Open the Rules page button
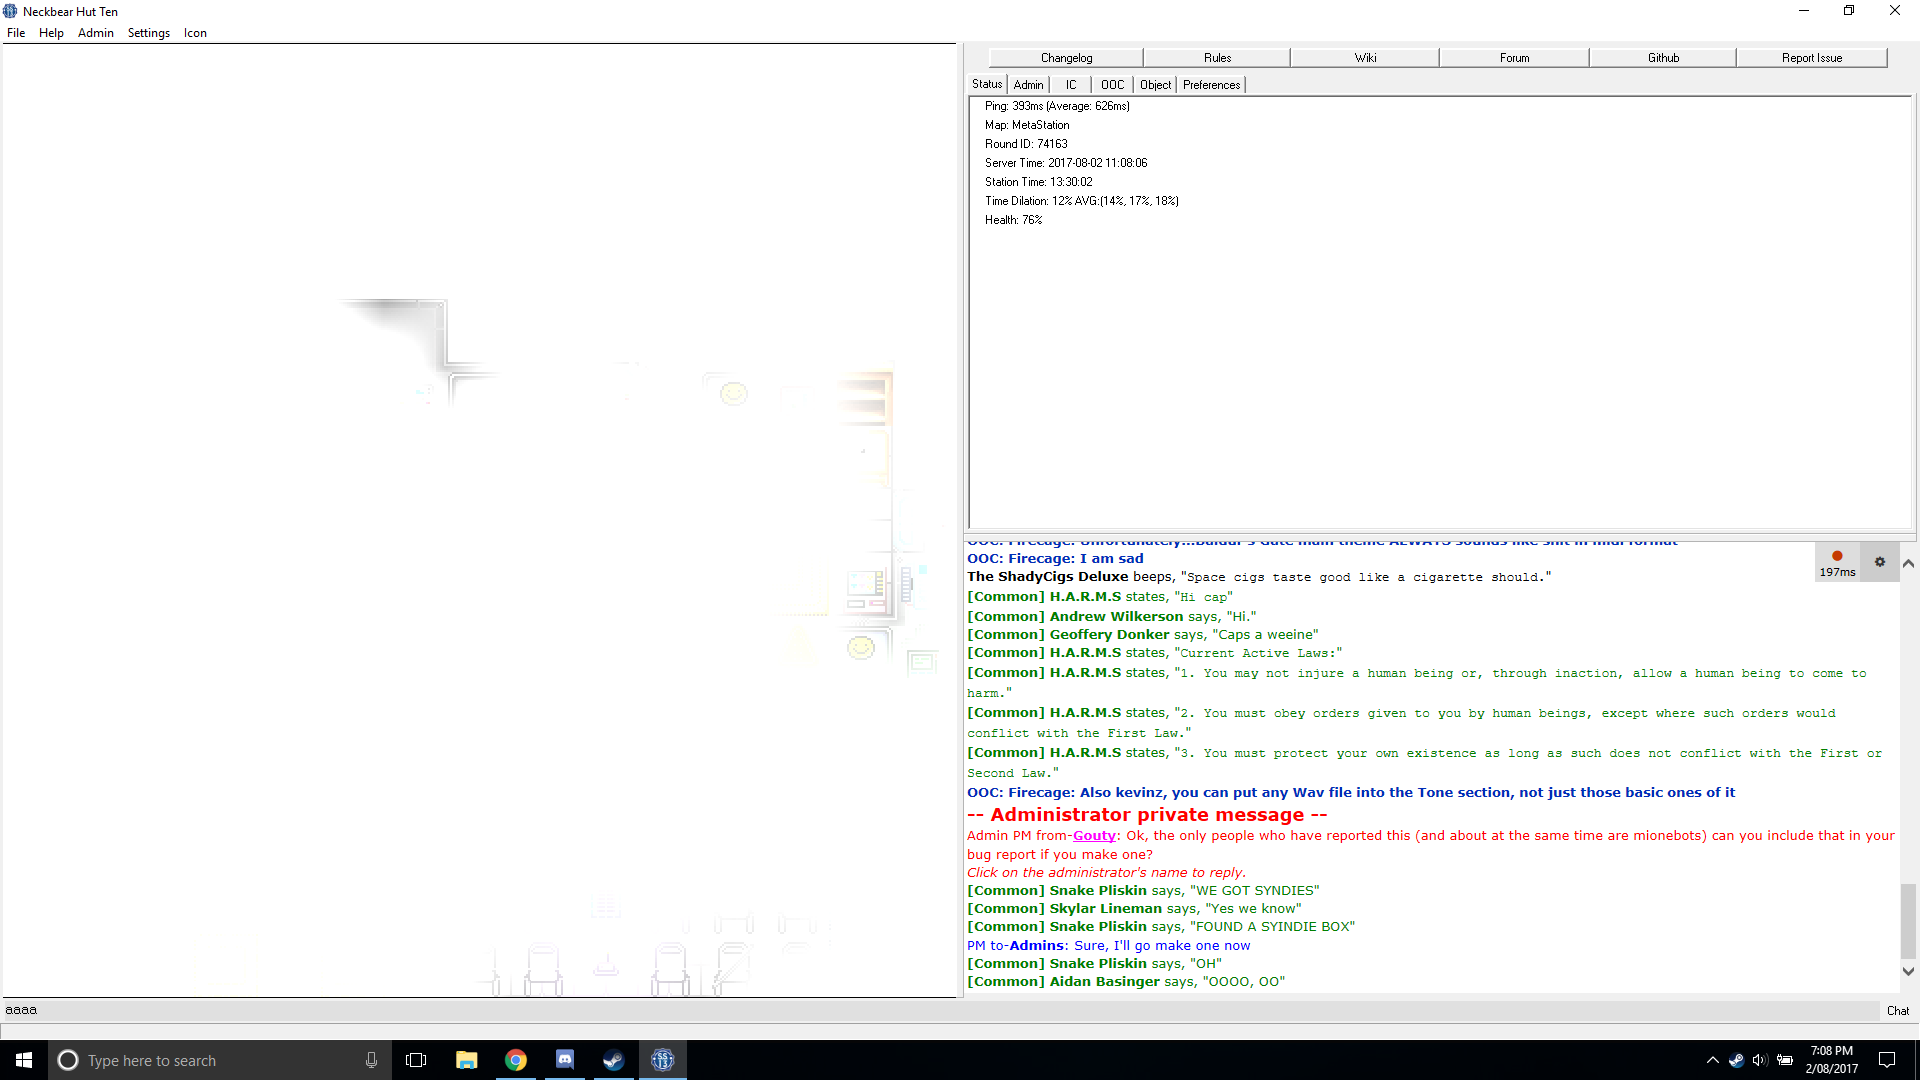Screen dimensions: 1920x1080 coord(1217,58)
